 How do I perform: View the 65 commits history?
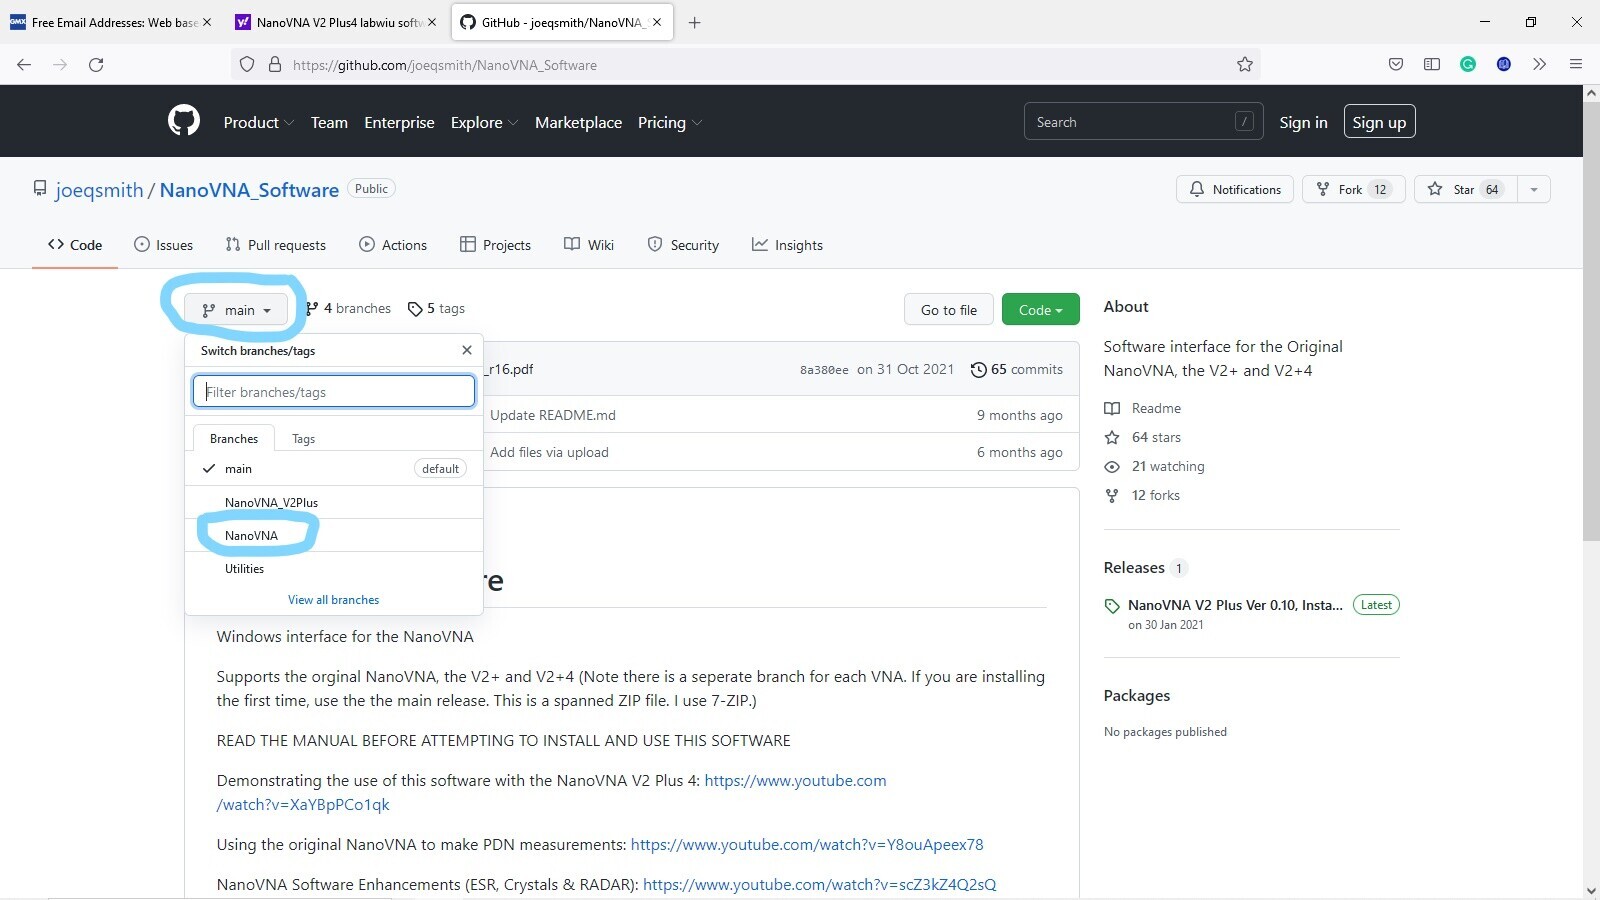[1016, 369]
